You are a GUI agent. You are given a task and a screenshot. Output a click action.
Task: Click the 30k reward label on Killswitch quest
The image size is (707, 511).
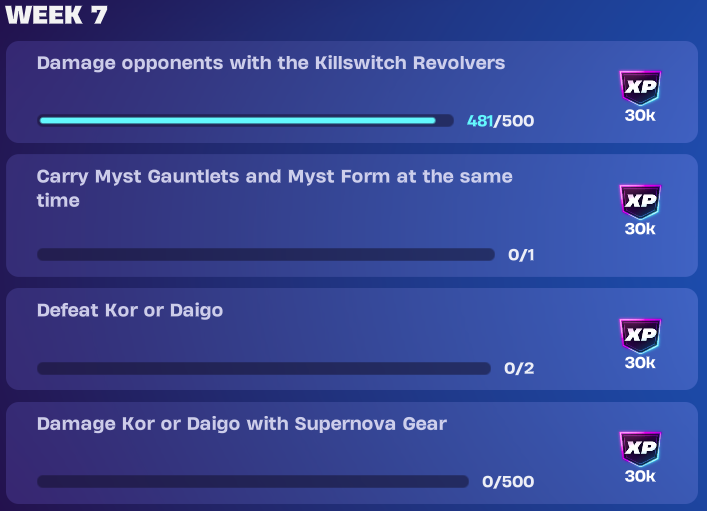coord(640,115)
